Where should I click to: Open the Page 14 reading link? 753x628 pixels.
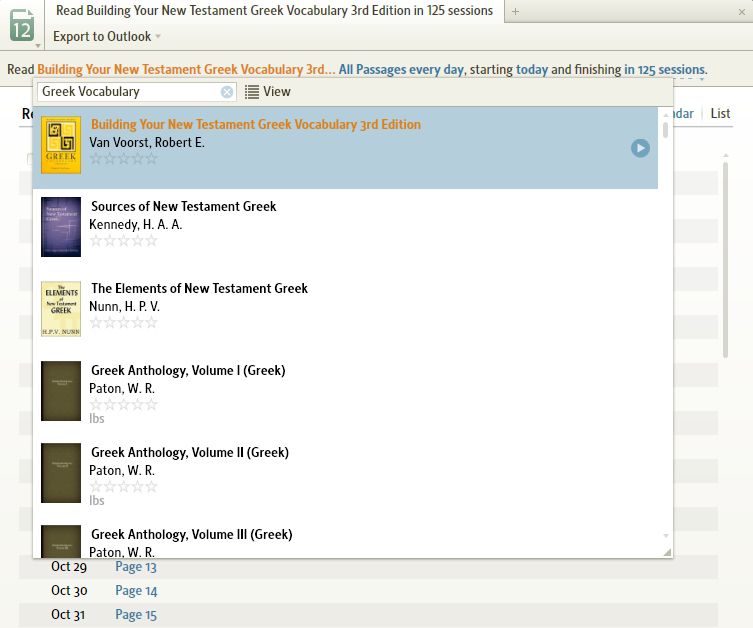coord(136,591)
